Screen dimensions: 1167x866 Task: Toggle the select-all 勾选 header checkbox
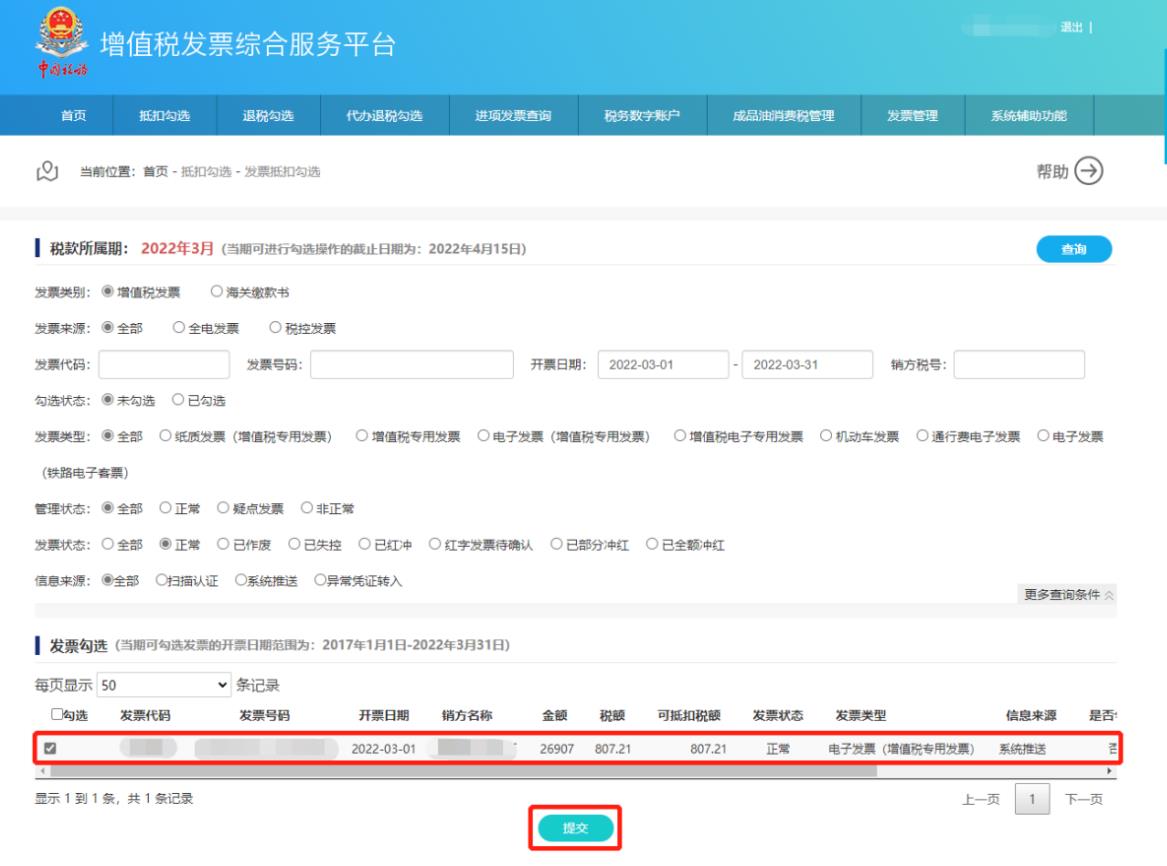pos(56,715)
